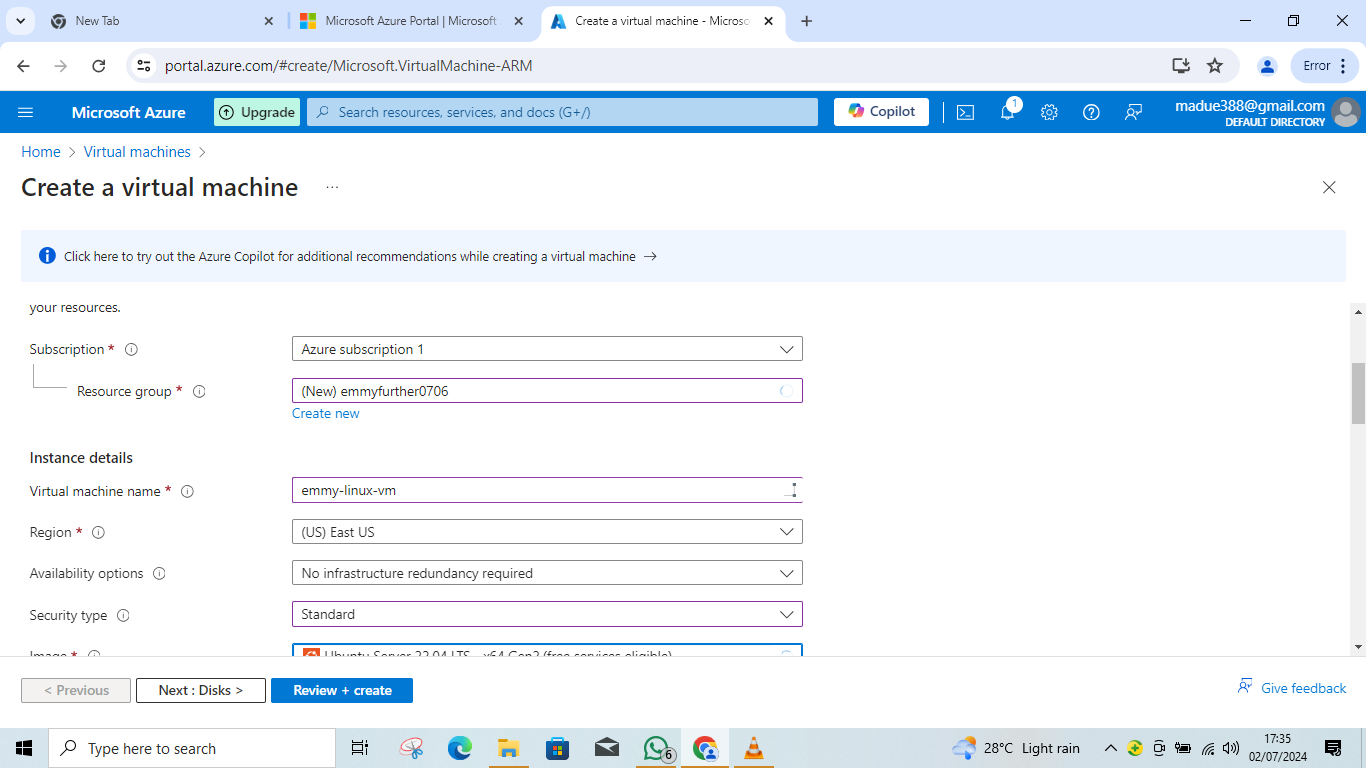Open the tab search dropdown arrow
This screenshot has width=1366, height=768.
(x=20, y=21)
